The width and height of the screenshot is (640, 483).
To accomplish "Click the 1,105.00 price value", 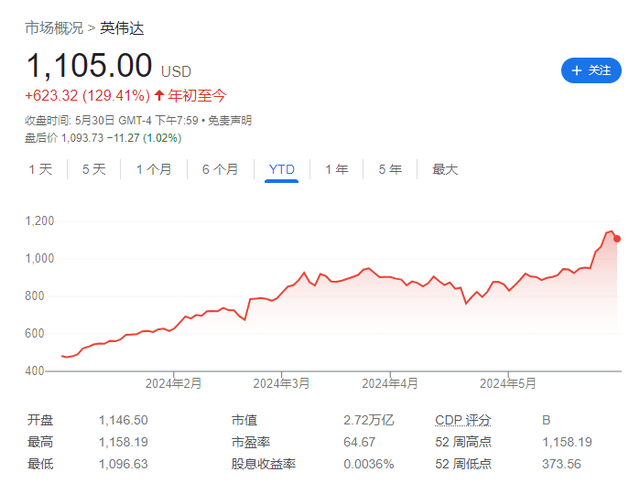I will point(89,65).
